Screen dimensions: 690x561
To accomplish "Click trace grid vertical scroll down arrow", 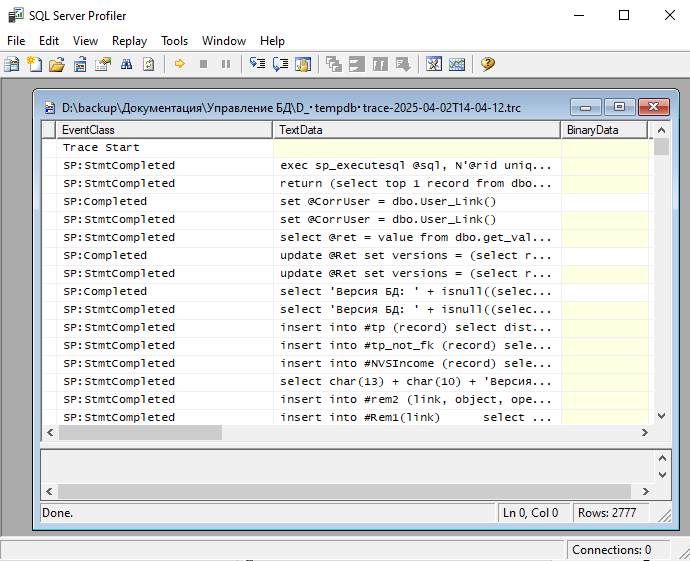I will click(x=661, y=416).
